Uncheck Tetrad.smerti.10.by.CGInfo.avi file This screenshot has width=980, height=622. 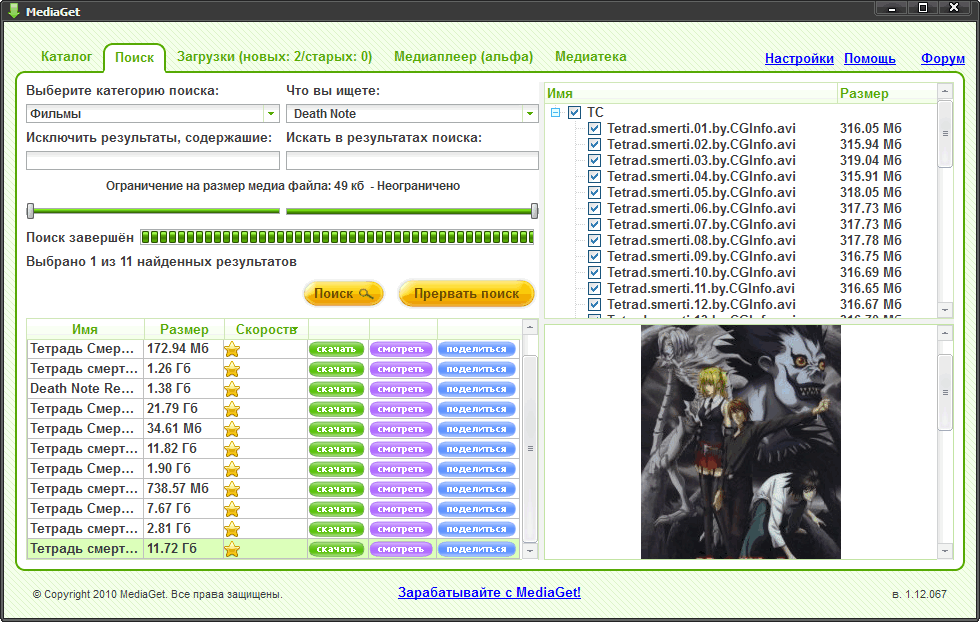point(594,273)
